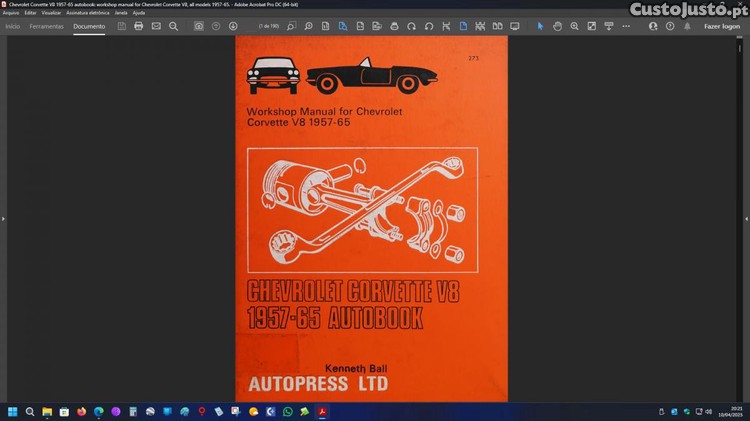The image size is (750, 421).
Task: Click the Save disk icon
Action: click(x=121, y=26)
